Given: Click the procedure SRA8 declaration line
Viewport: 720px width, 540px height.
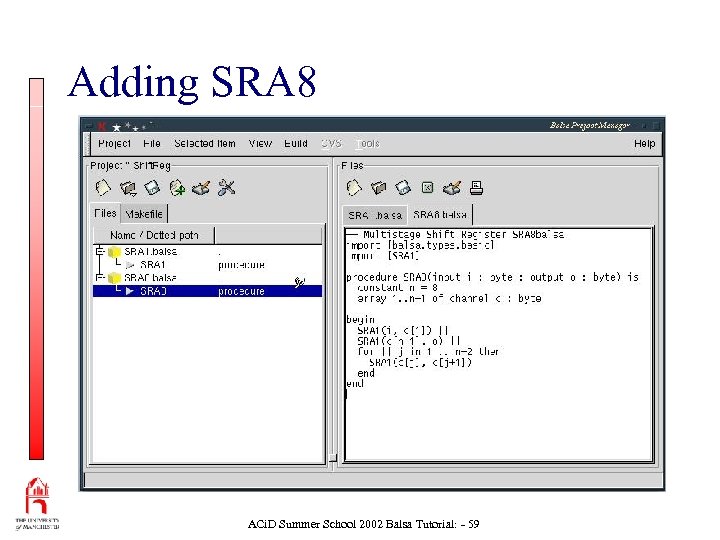Looking at the screenshot, I should (492, 277).
